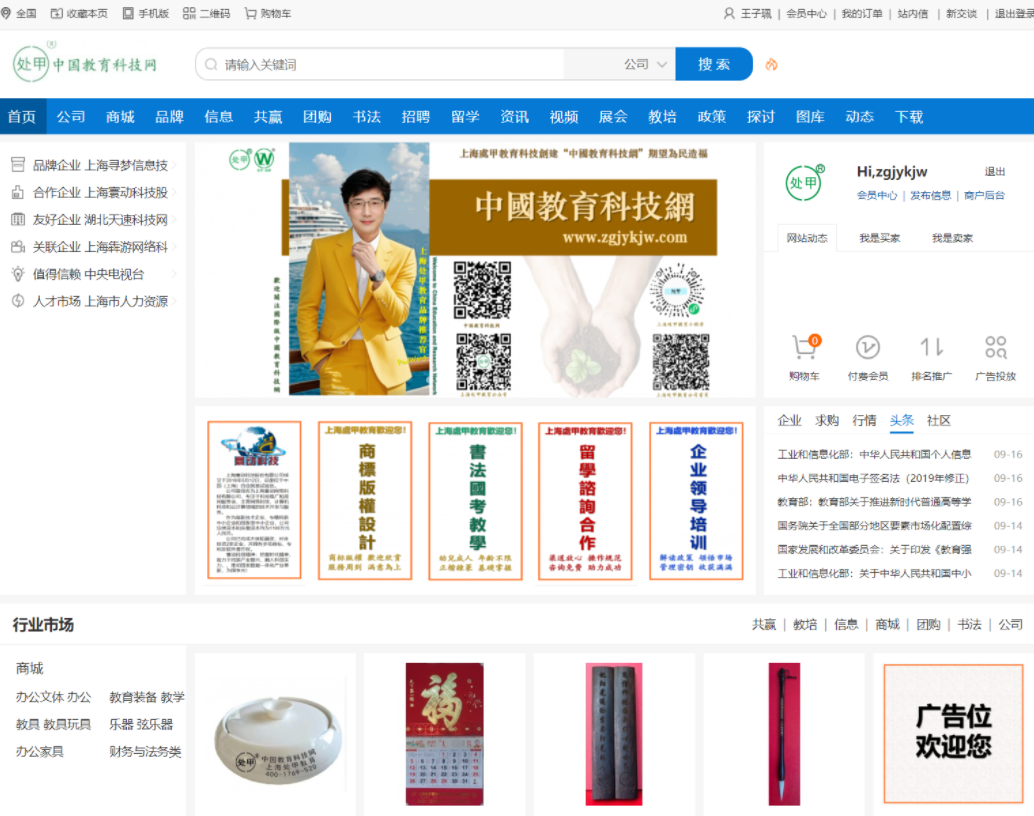This screenshot has height=816, width=1034.
Task: Click the user profile icon beside 王子珮
Action: [x=729, y=13]
